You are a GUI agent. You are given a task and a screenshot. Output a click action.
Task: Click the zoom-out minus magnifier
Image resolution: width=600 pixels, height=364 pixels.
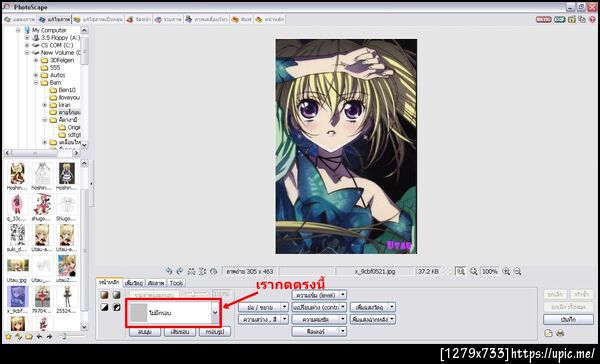(x=517, y=271)
